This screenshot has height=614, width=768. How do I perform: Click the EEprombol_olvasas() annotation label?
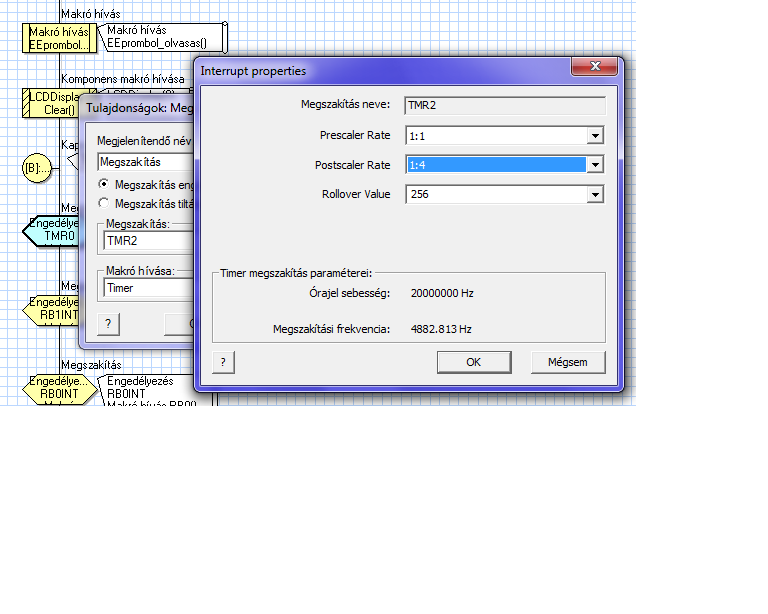[x=157, y=43]
